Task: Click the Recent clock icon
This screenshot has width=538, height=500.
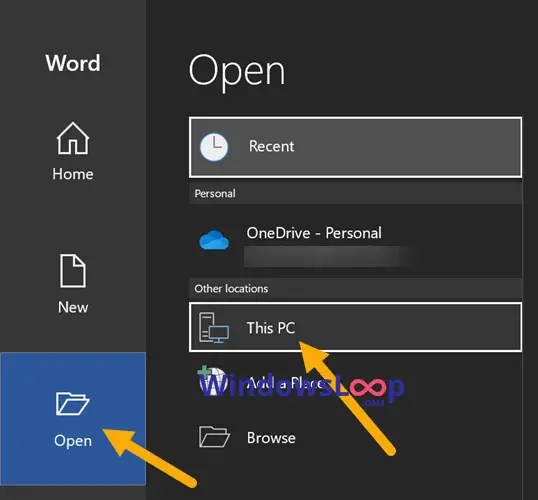Action: [x=214, y=147]
